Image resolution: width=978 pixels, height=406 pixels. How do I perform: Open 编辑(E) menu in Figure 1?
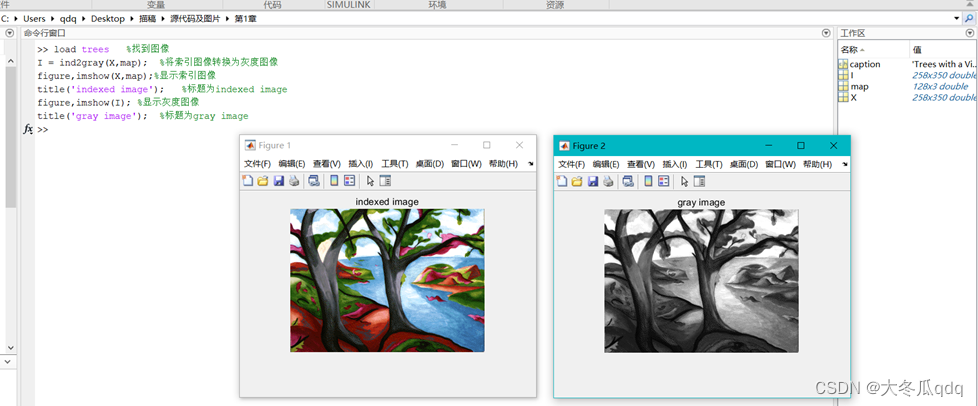pos(292,164)
